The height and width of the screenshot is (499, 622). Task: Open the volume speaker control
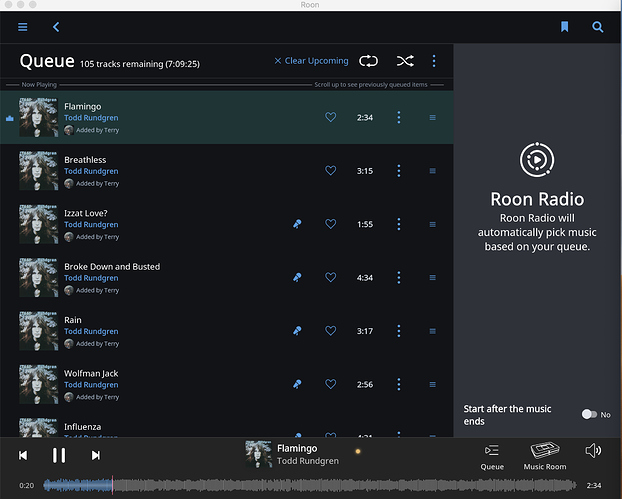click(593, 451)
